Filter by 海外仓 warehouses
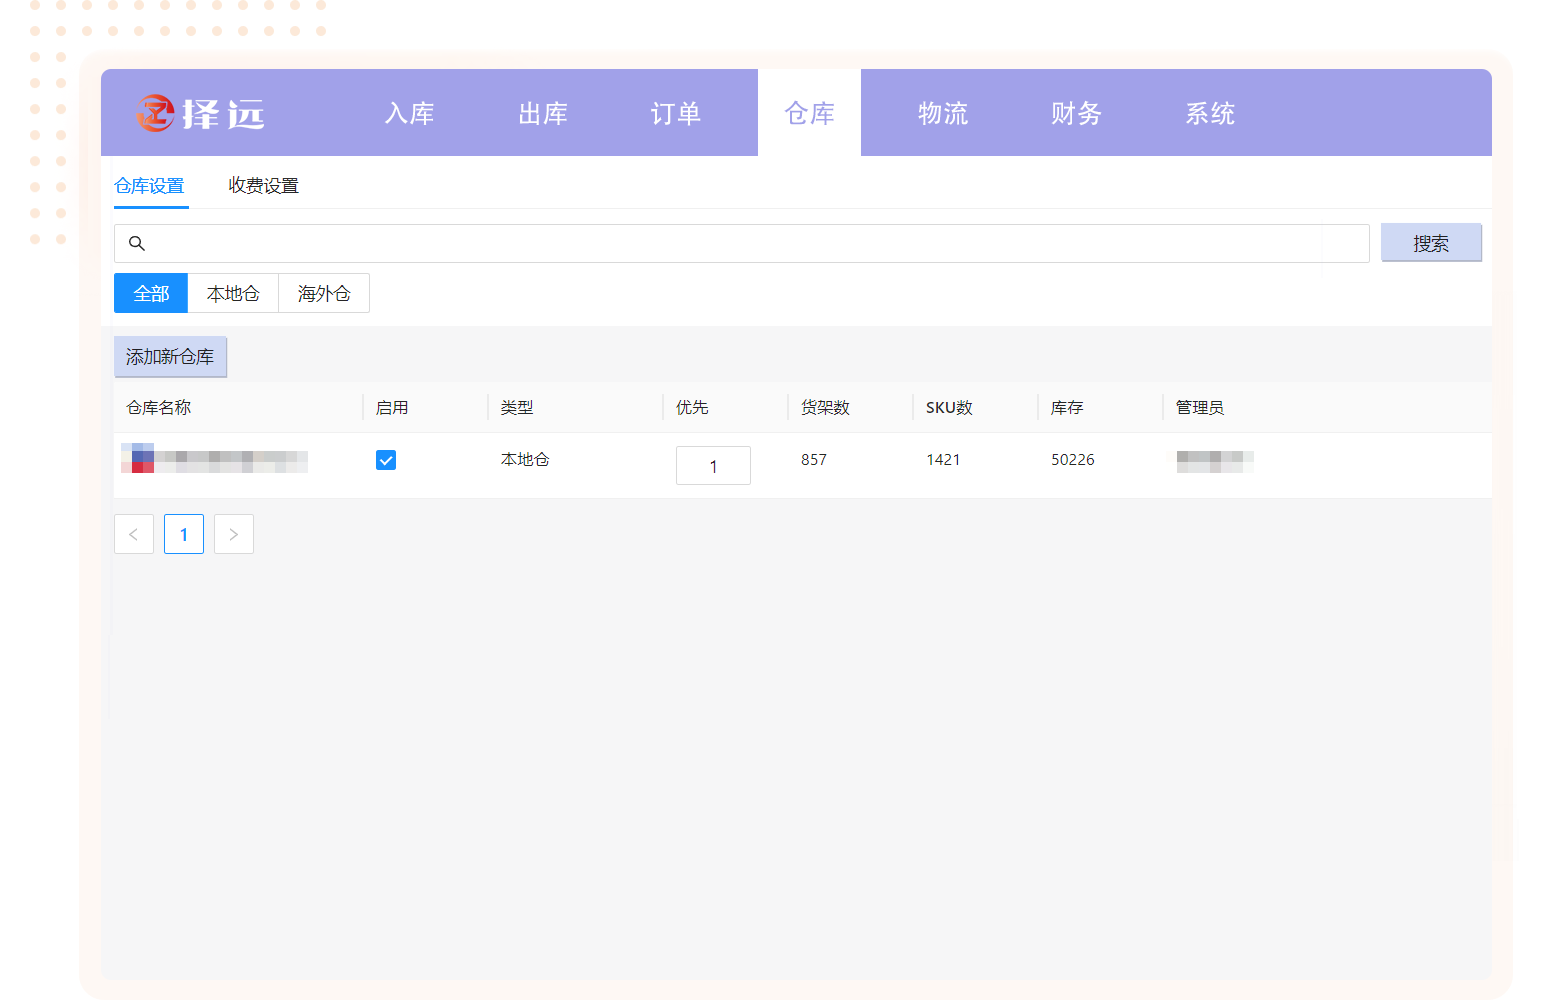 click(x=324, y=293)
